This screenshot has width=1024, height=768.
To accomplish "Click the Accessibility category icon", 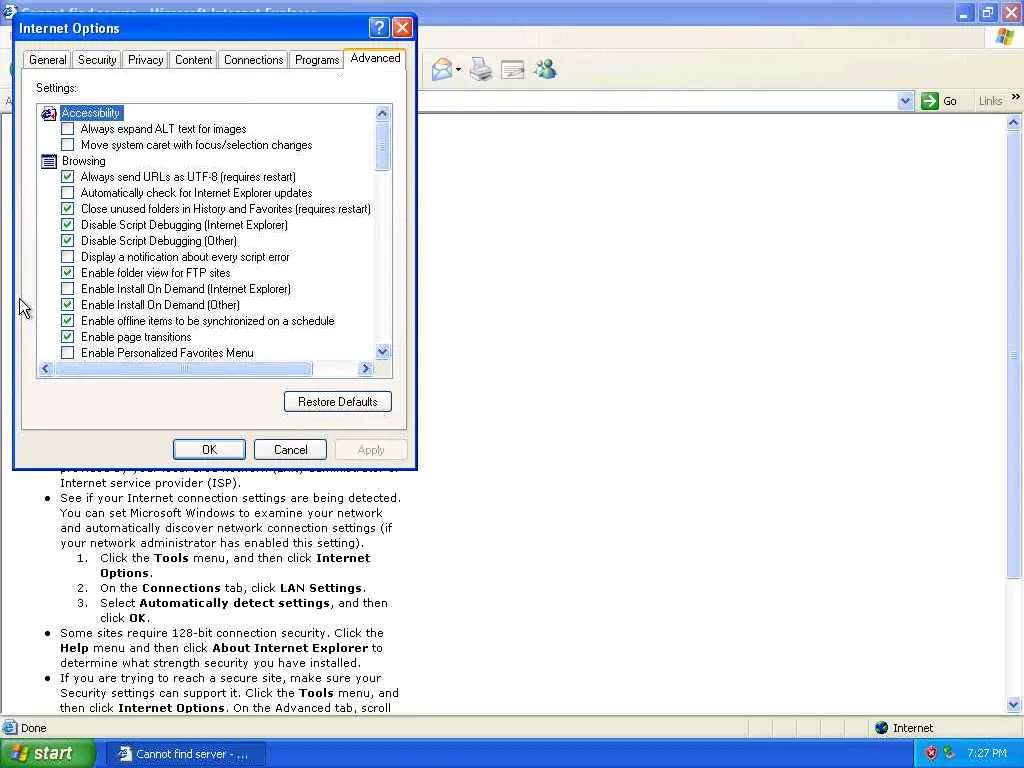I will point(49,114).
